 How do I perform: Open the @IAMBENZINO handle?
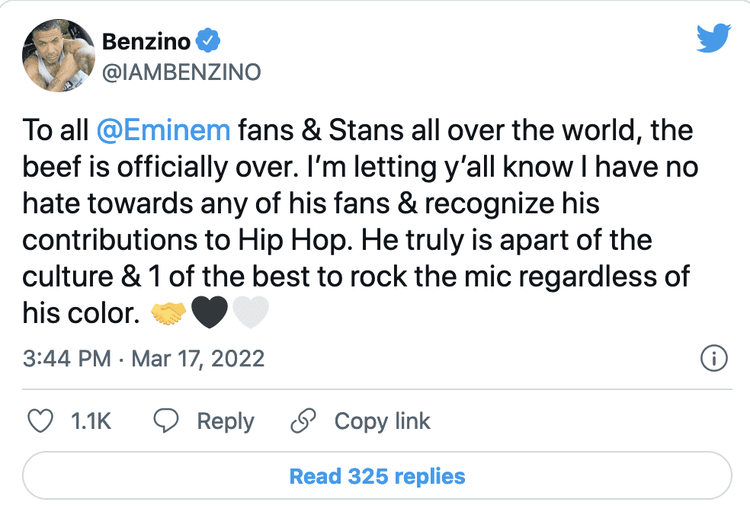point(182,72)
